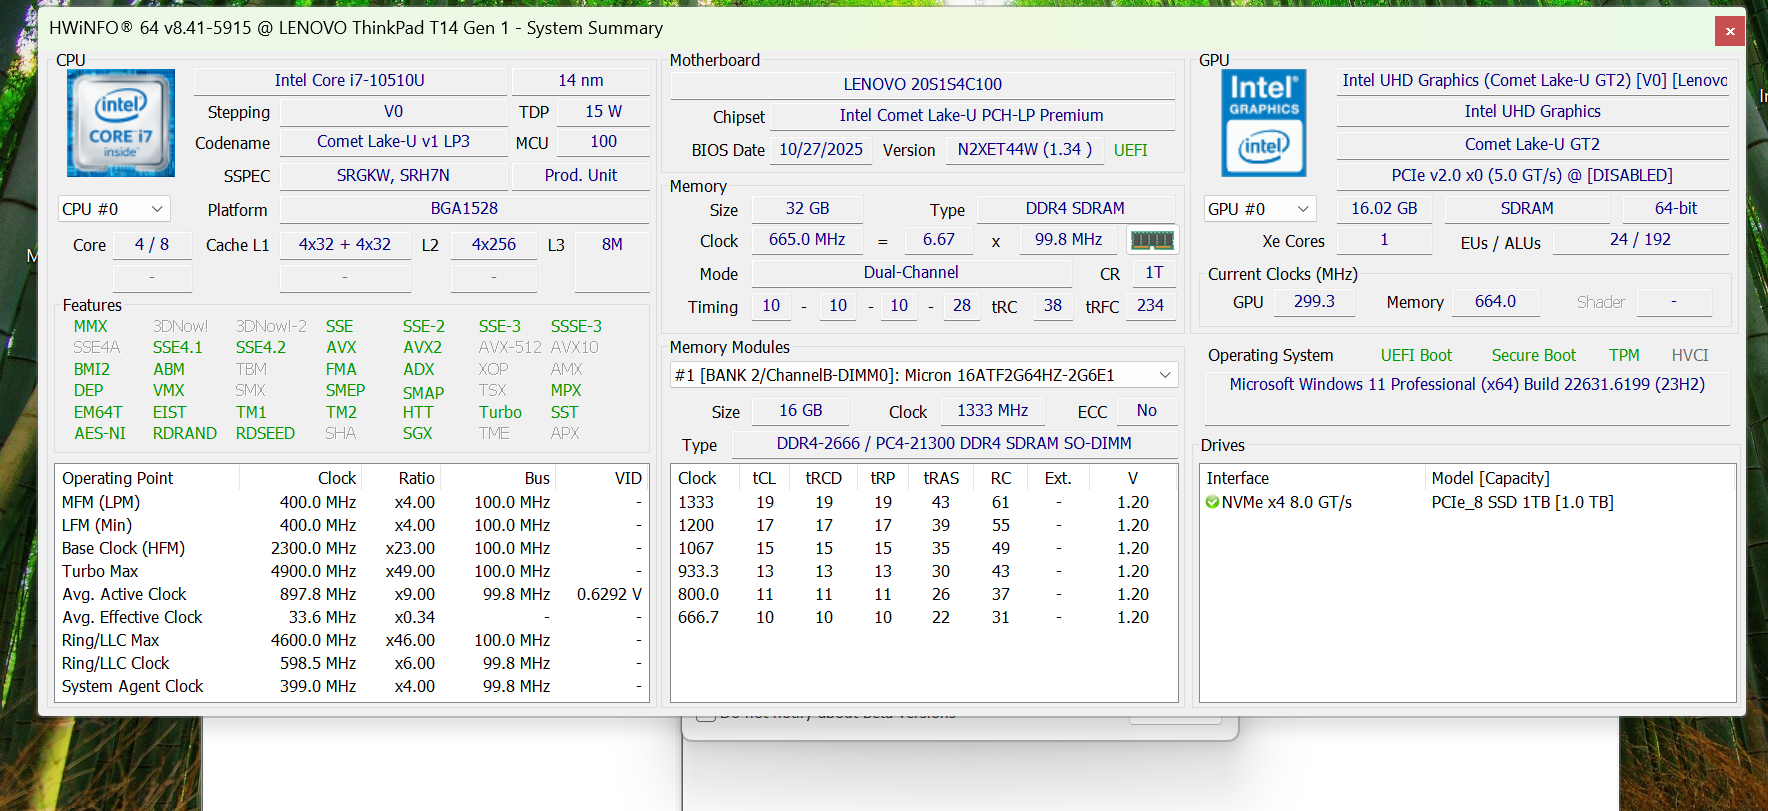Click the VID value 0.6292 V
The width and height of the screenshot is (1768, 811).
click(x=609, y=594)
